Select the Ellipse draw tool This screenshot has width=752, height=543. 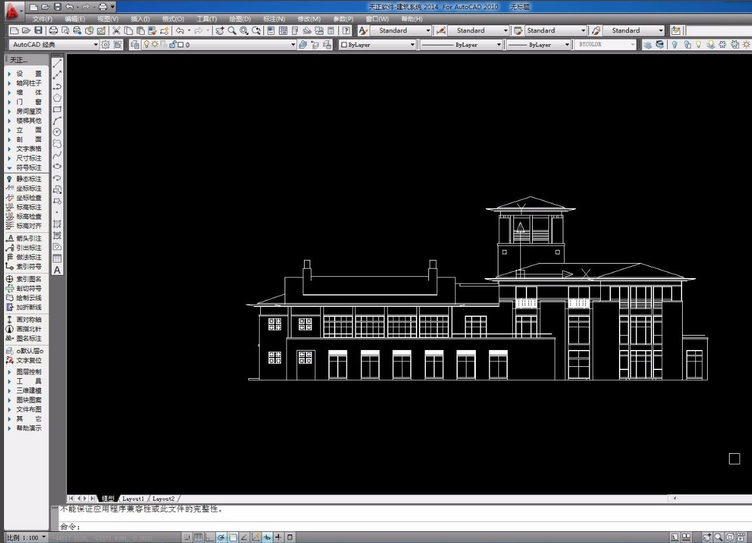point(57,166)
